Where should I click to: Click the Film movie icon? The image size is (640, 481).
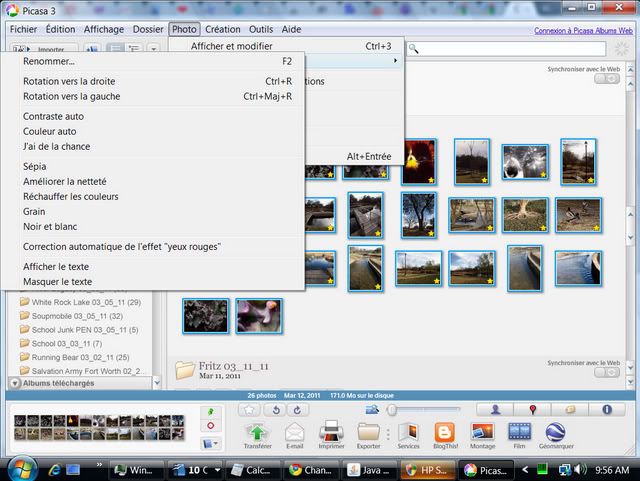point(519,433)
